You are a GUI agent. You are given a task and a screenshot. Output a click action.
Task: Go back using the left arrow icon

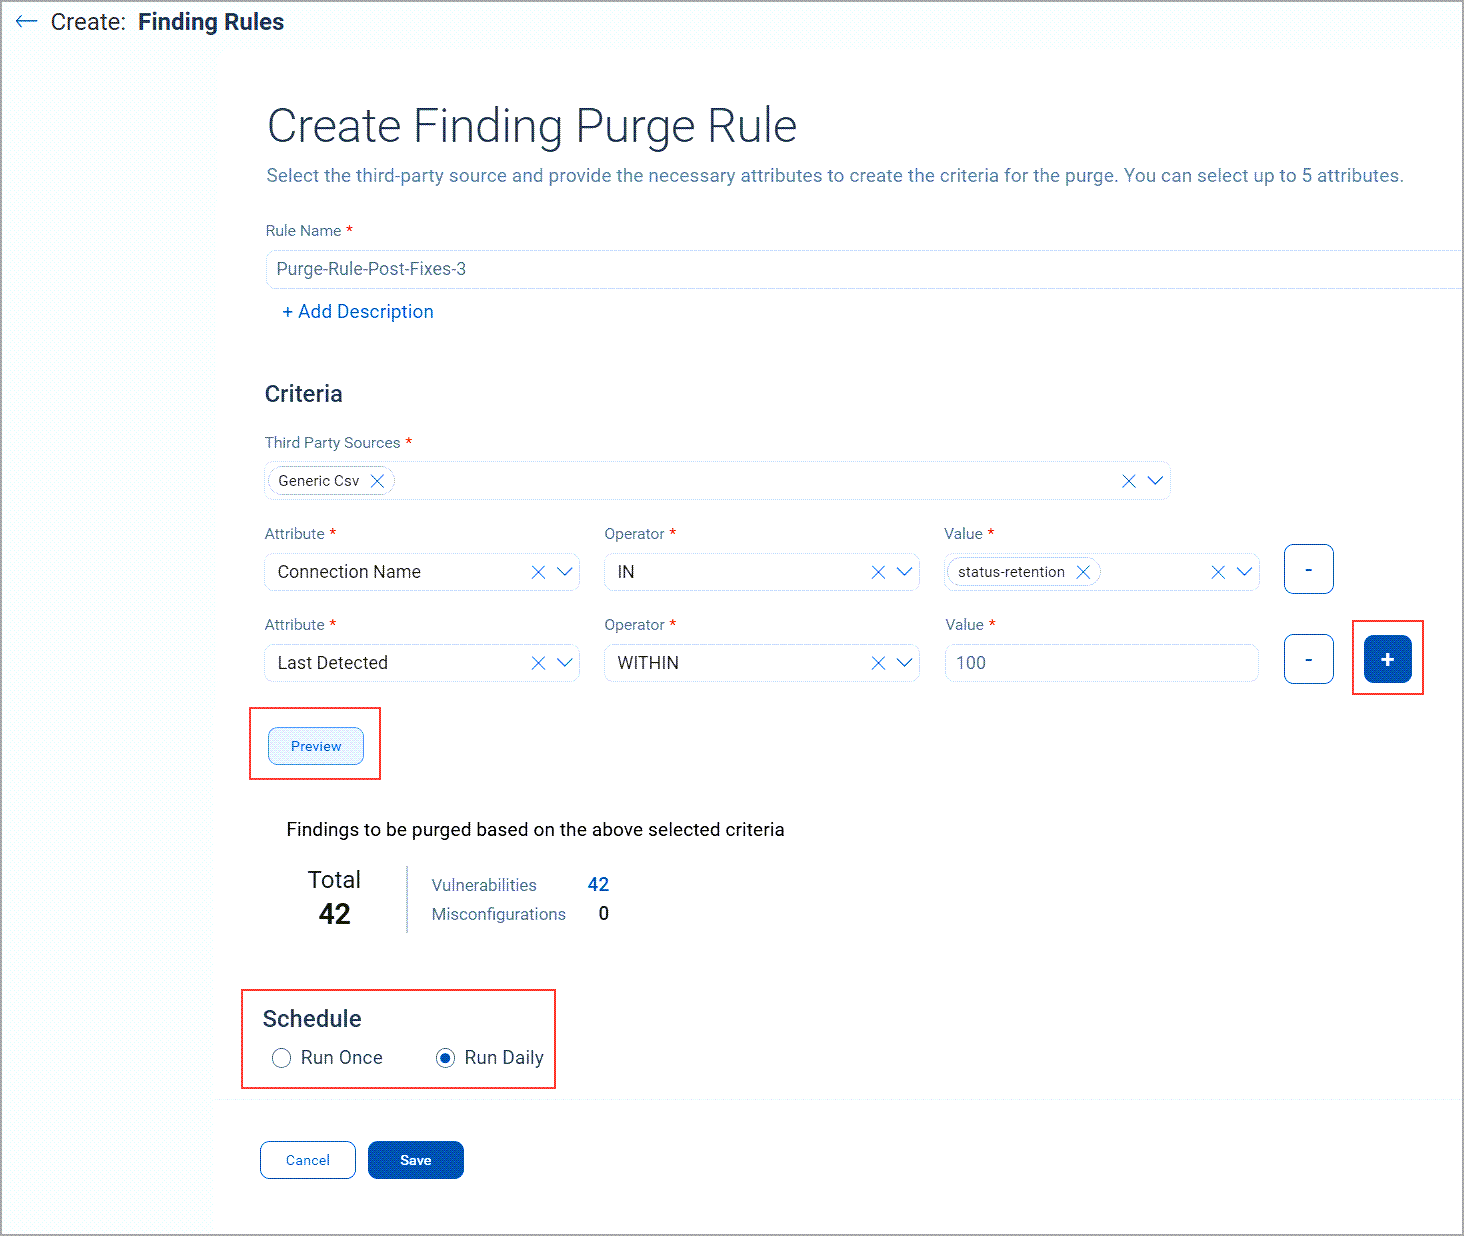pos(26,22)
